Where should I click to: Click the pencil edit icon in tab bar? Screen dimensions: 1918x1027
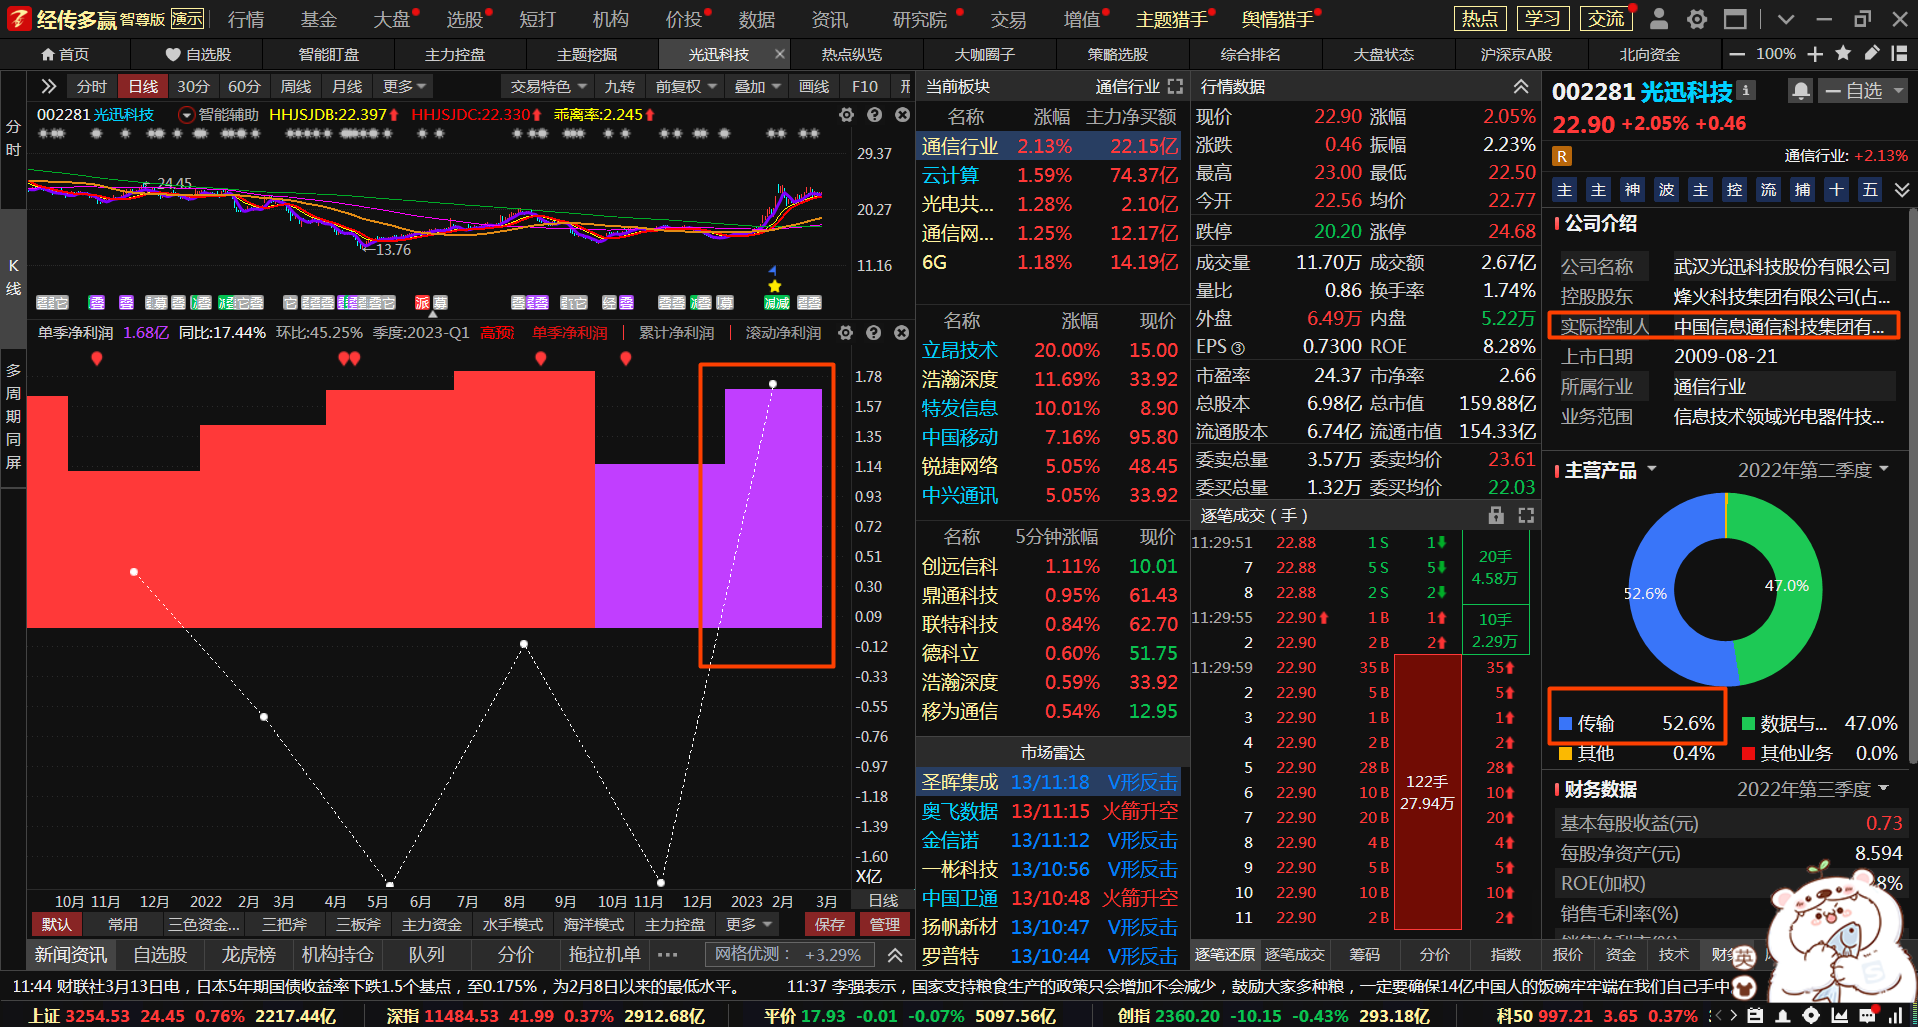coord(1871,54)
